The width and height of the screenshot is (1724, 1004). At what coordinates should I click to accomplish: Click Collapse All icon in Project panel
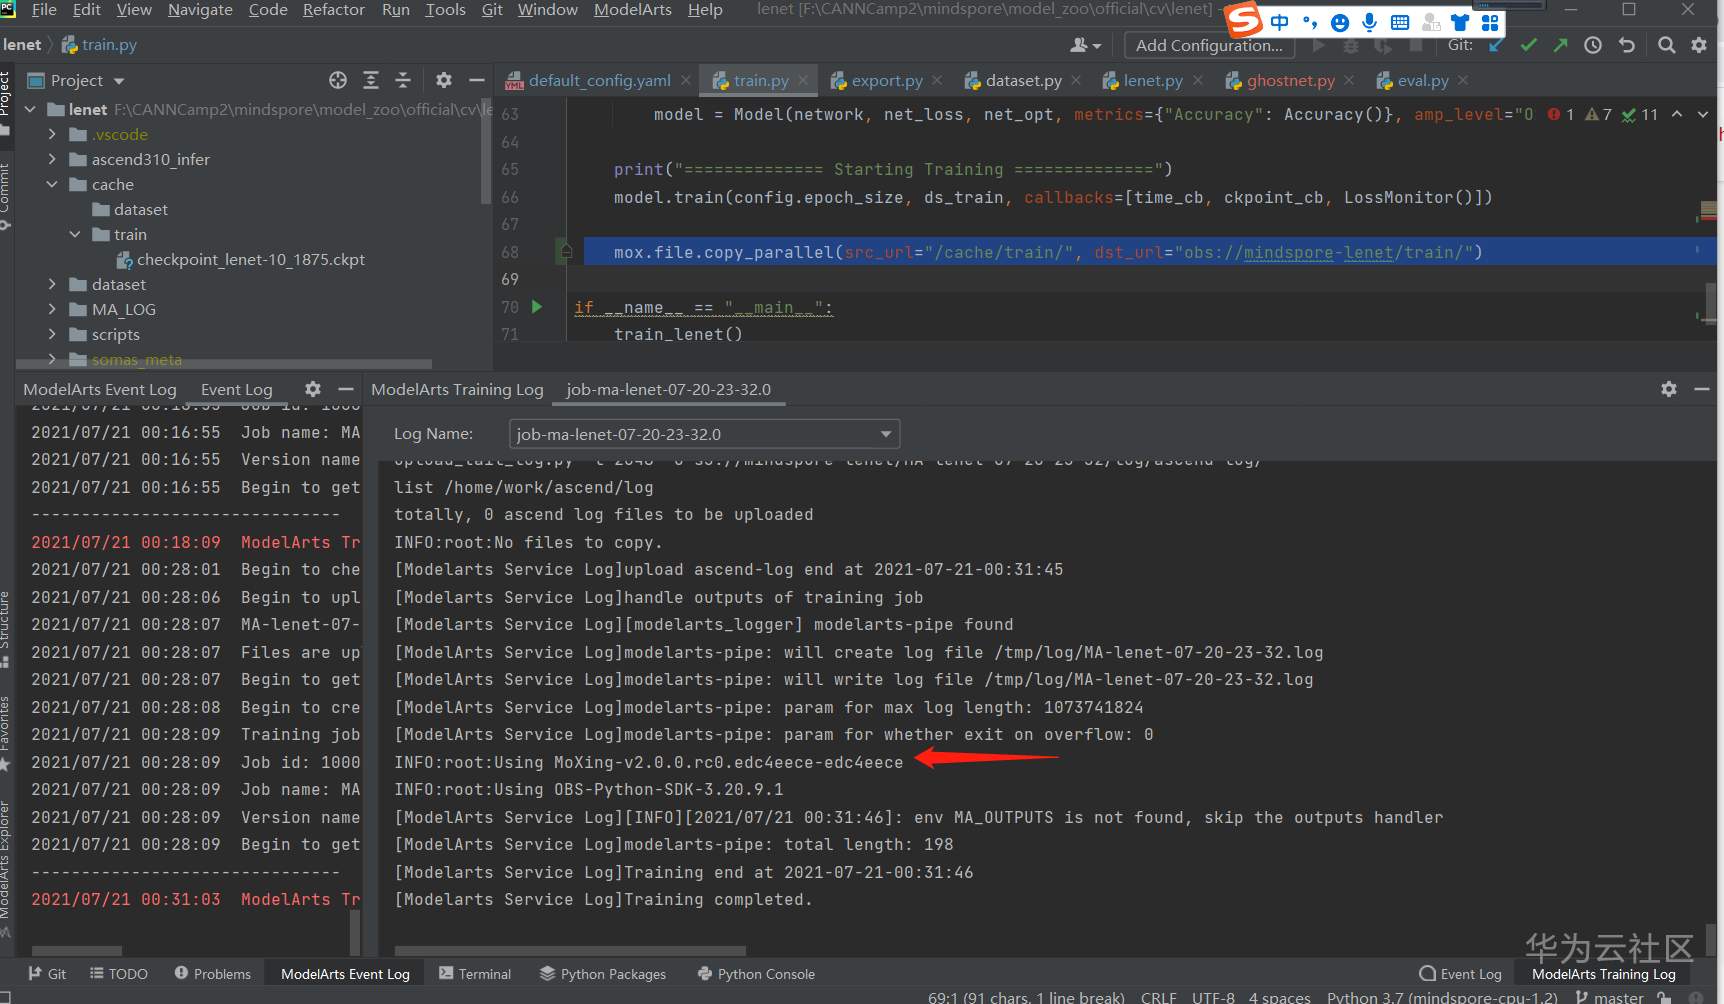coord(403,80)
